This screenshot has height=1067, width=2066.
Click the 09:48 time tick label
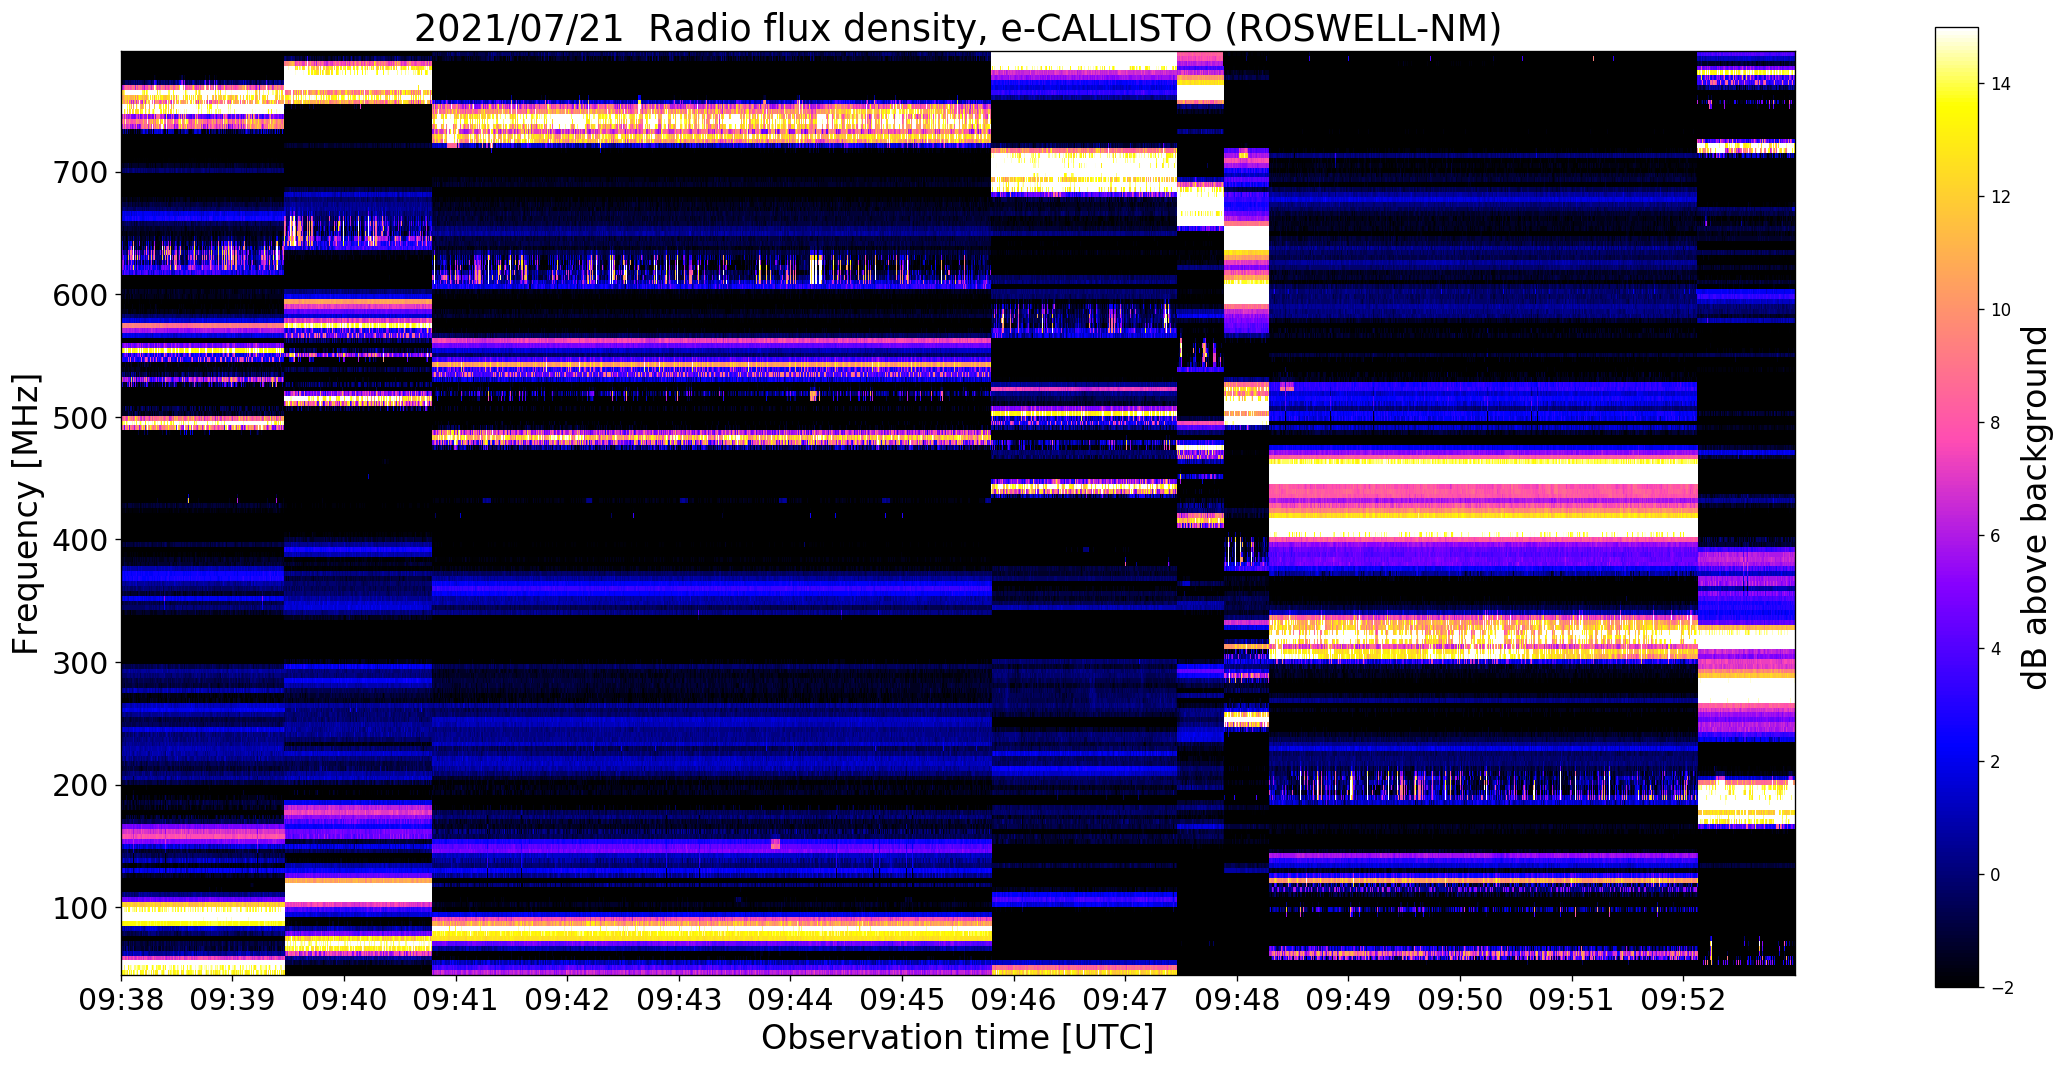(x=1238, y=1000)
